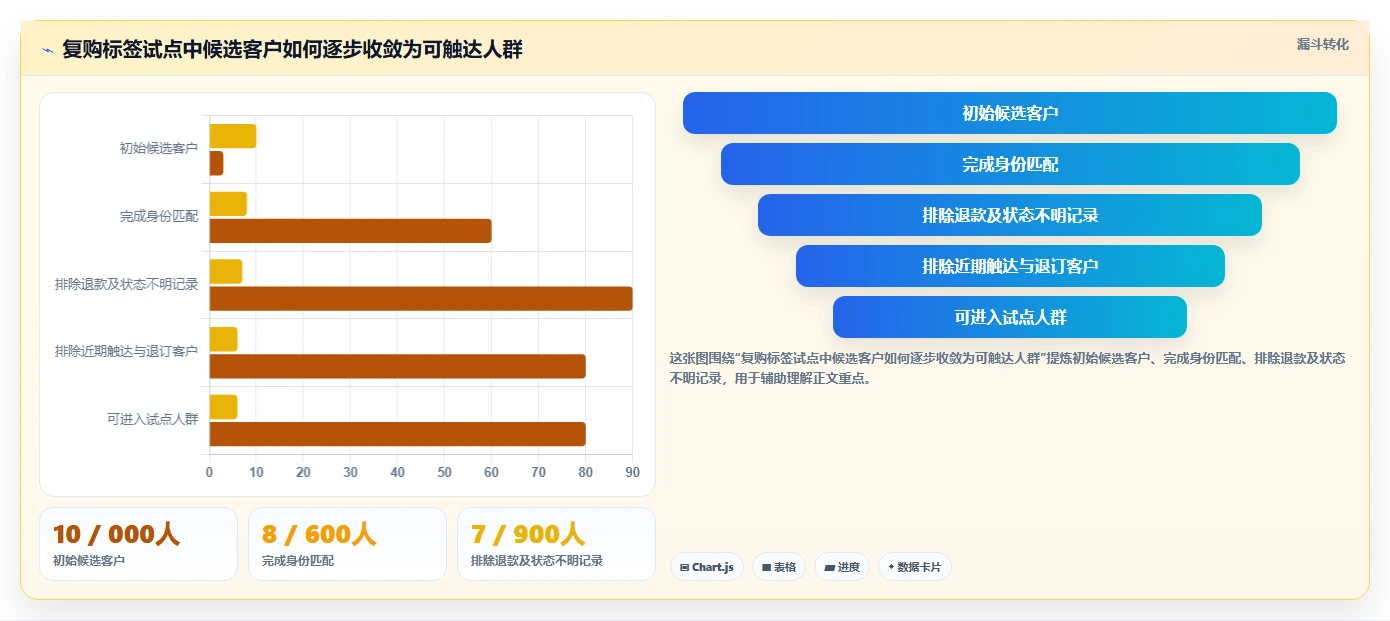The image size is (1390, 621).
Task: Click the chart axis label 初始候选客户
Action: [x=159, y=149]
